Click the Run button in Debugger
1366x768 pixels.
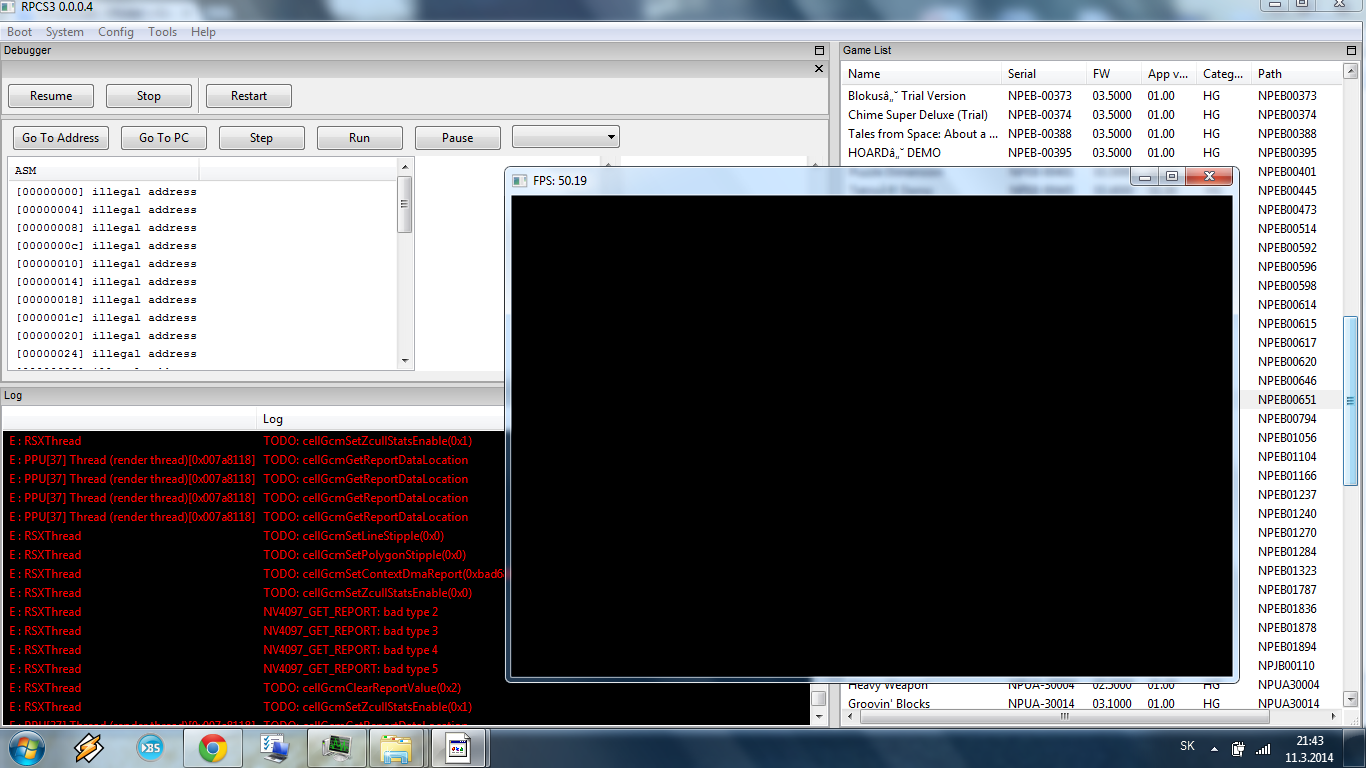360,138
